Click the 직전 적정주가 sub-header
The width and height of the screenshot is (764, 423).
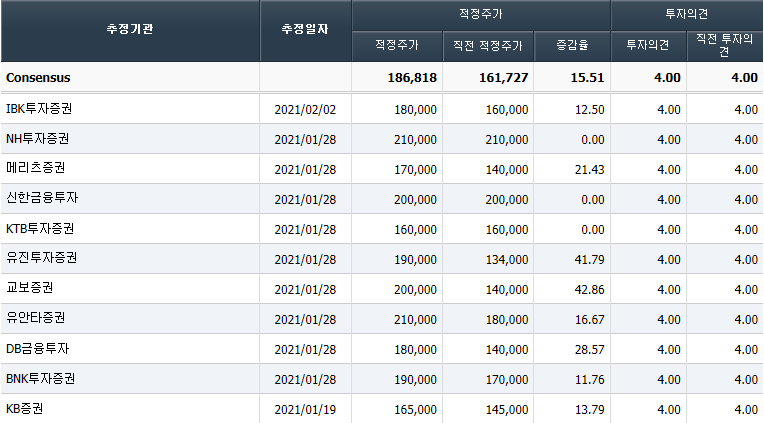[488, 45]
